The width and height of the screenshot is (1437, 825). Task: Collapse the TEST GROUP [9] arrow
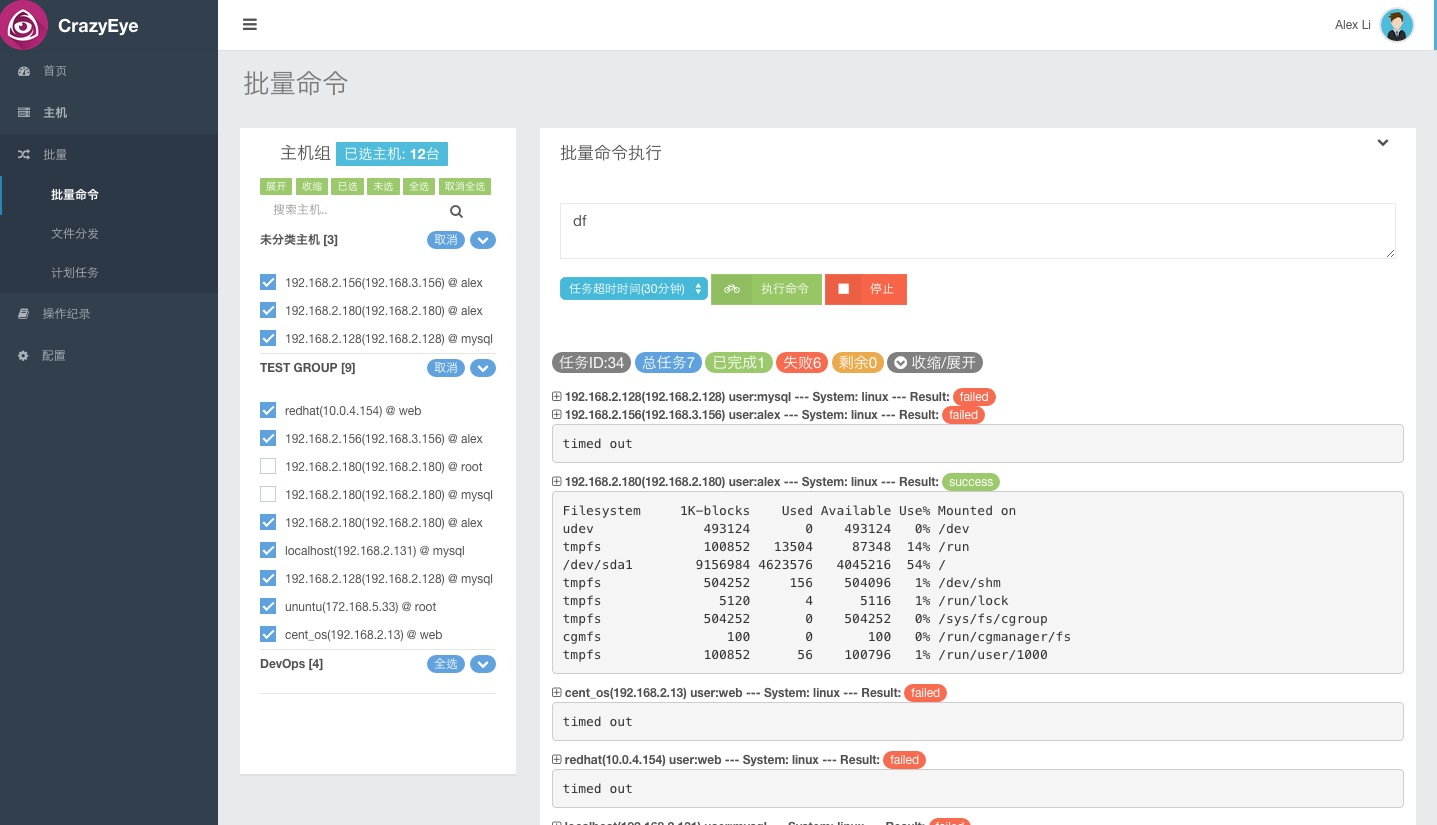coord(483,368)
